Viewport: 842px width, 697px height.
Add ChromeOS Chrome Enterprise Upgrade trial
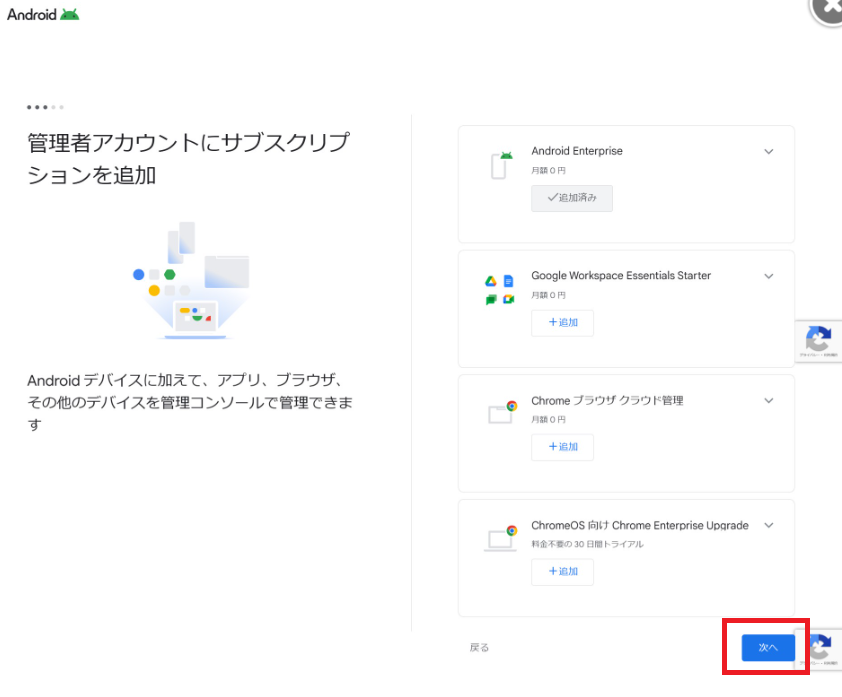[x=562, y=572]
